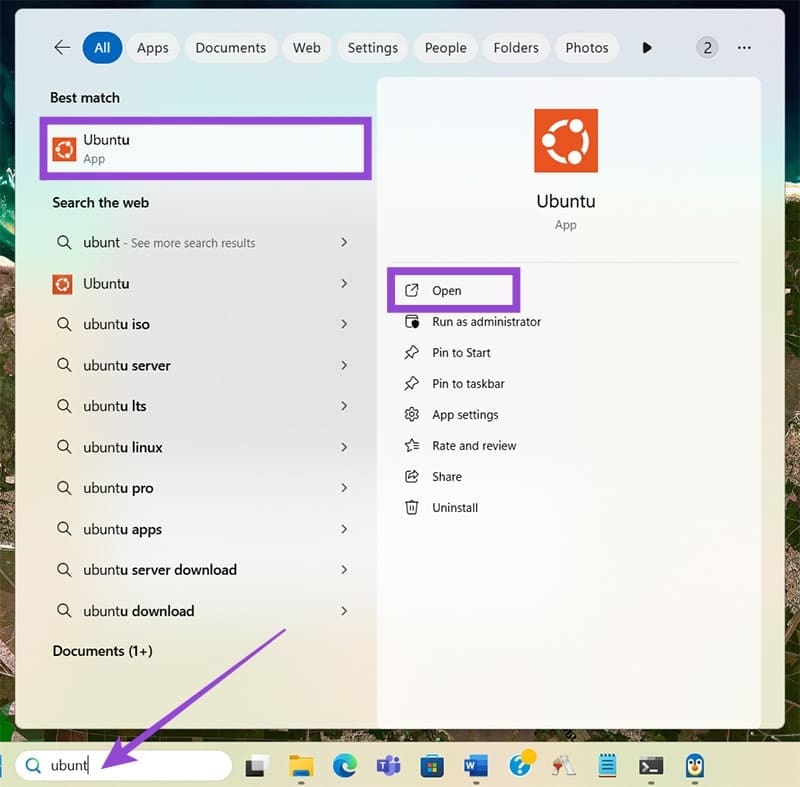Open Microsoft Store from the taskbar
This screenshot has height=787, width=800.
click(x=432, y=766)
